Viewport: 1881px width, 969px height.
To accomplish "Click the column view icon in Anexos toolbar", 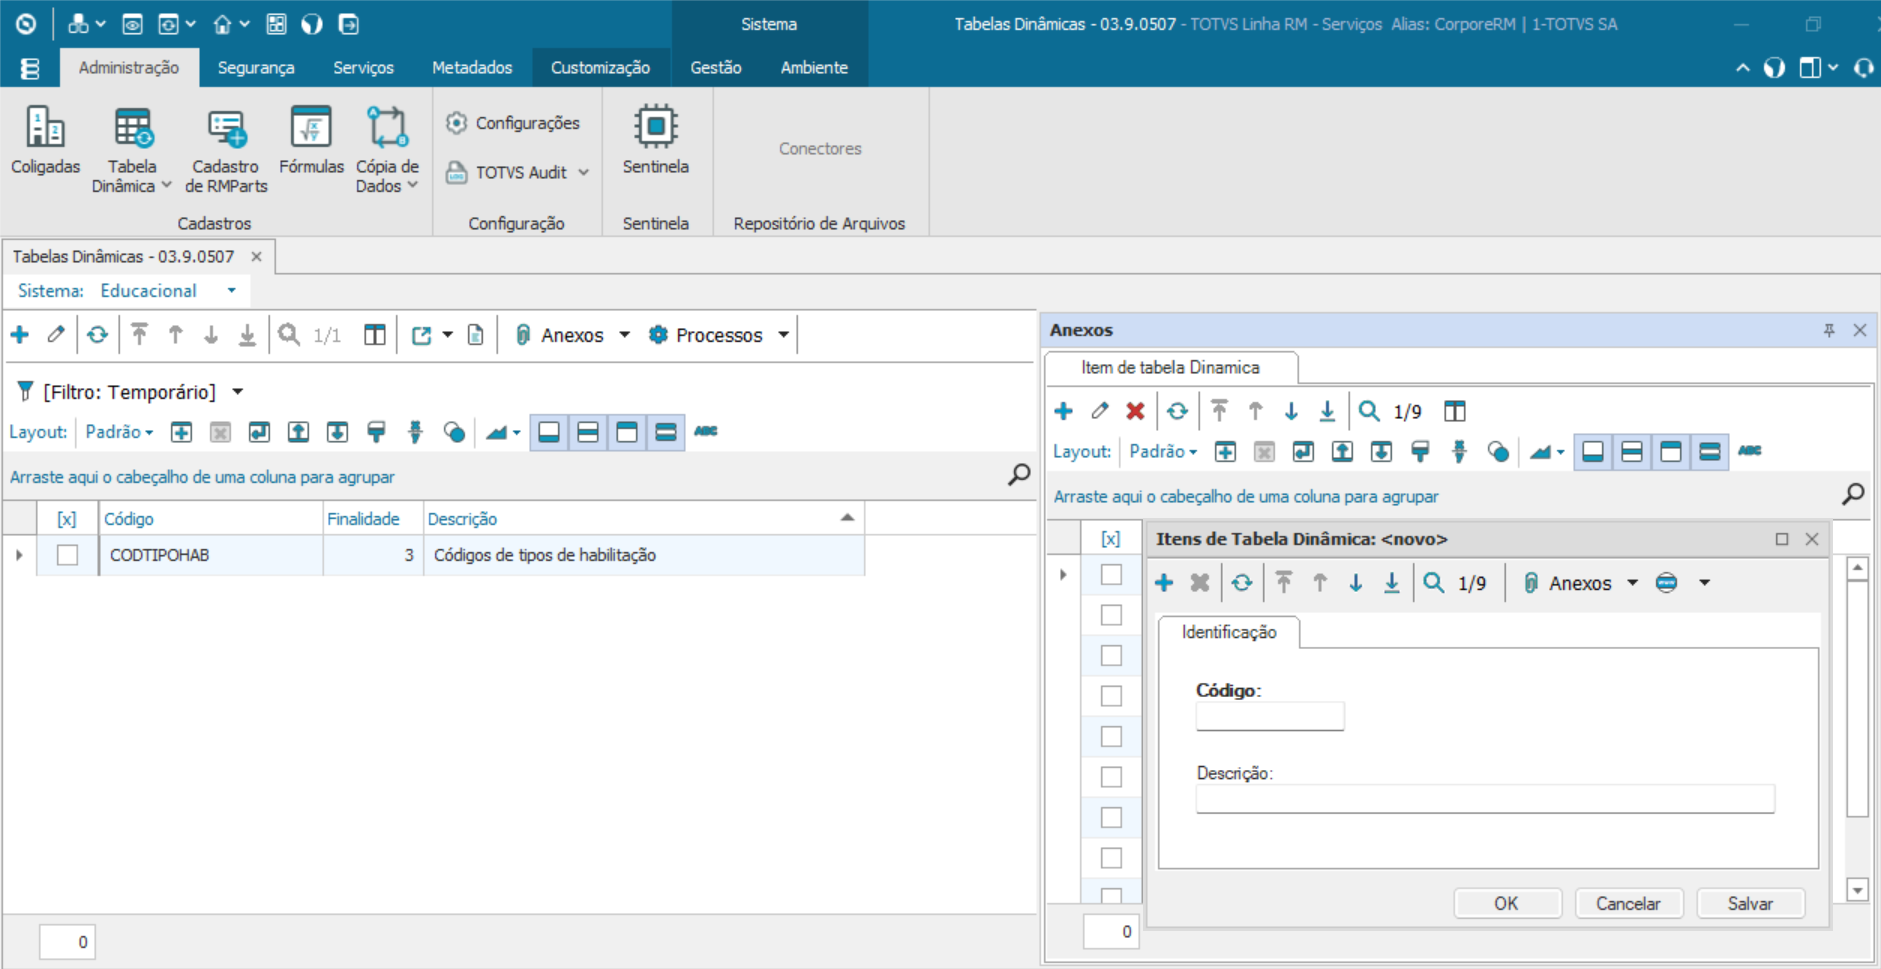I will 1455,411.
